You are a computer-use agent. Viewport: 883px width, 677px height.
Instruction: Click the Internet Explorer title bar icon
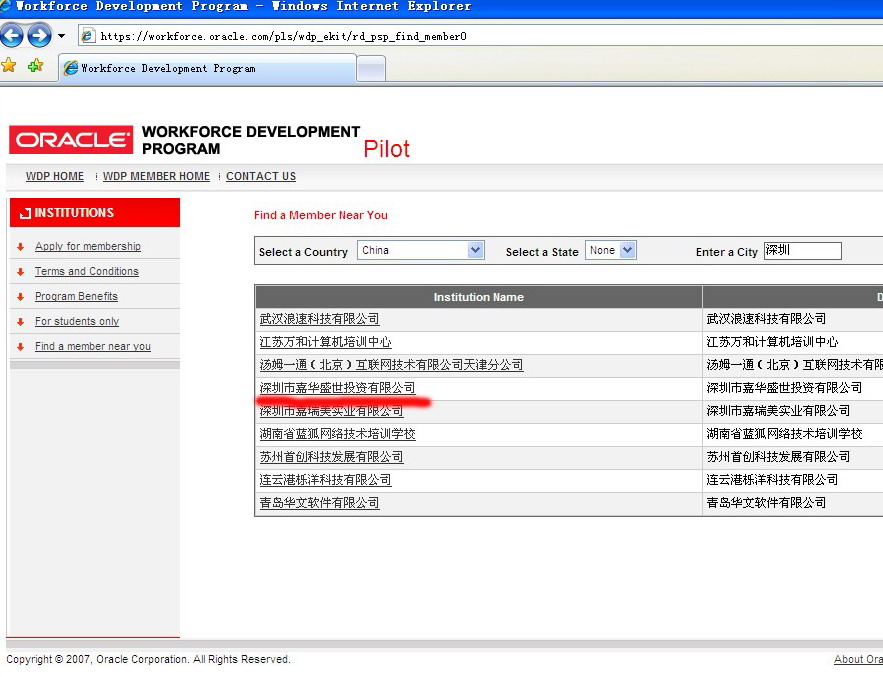5,6
